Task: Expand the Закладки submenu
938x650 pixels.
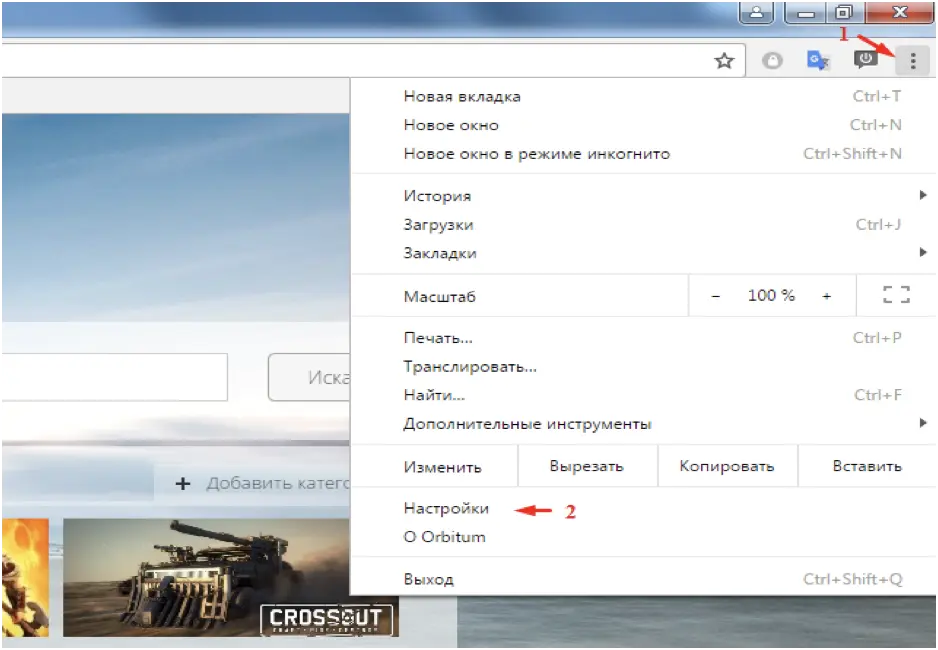Action: click(438, 253)
